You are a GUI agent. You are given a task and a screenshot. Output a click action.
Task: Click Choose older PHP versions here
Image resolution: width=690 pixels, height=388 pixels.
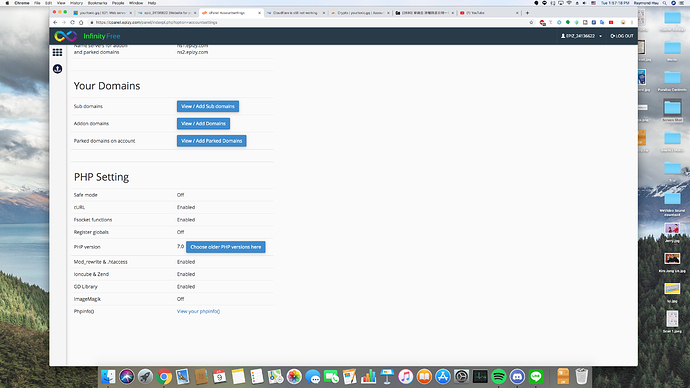(226, 247)
